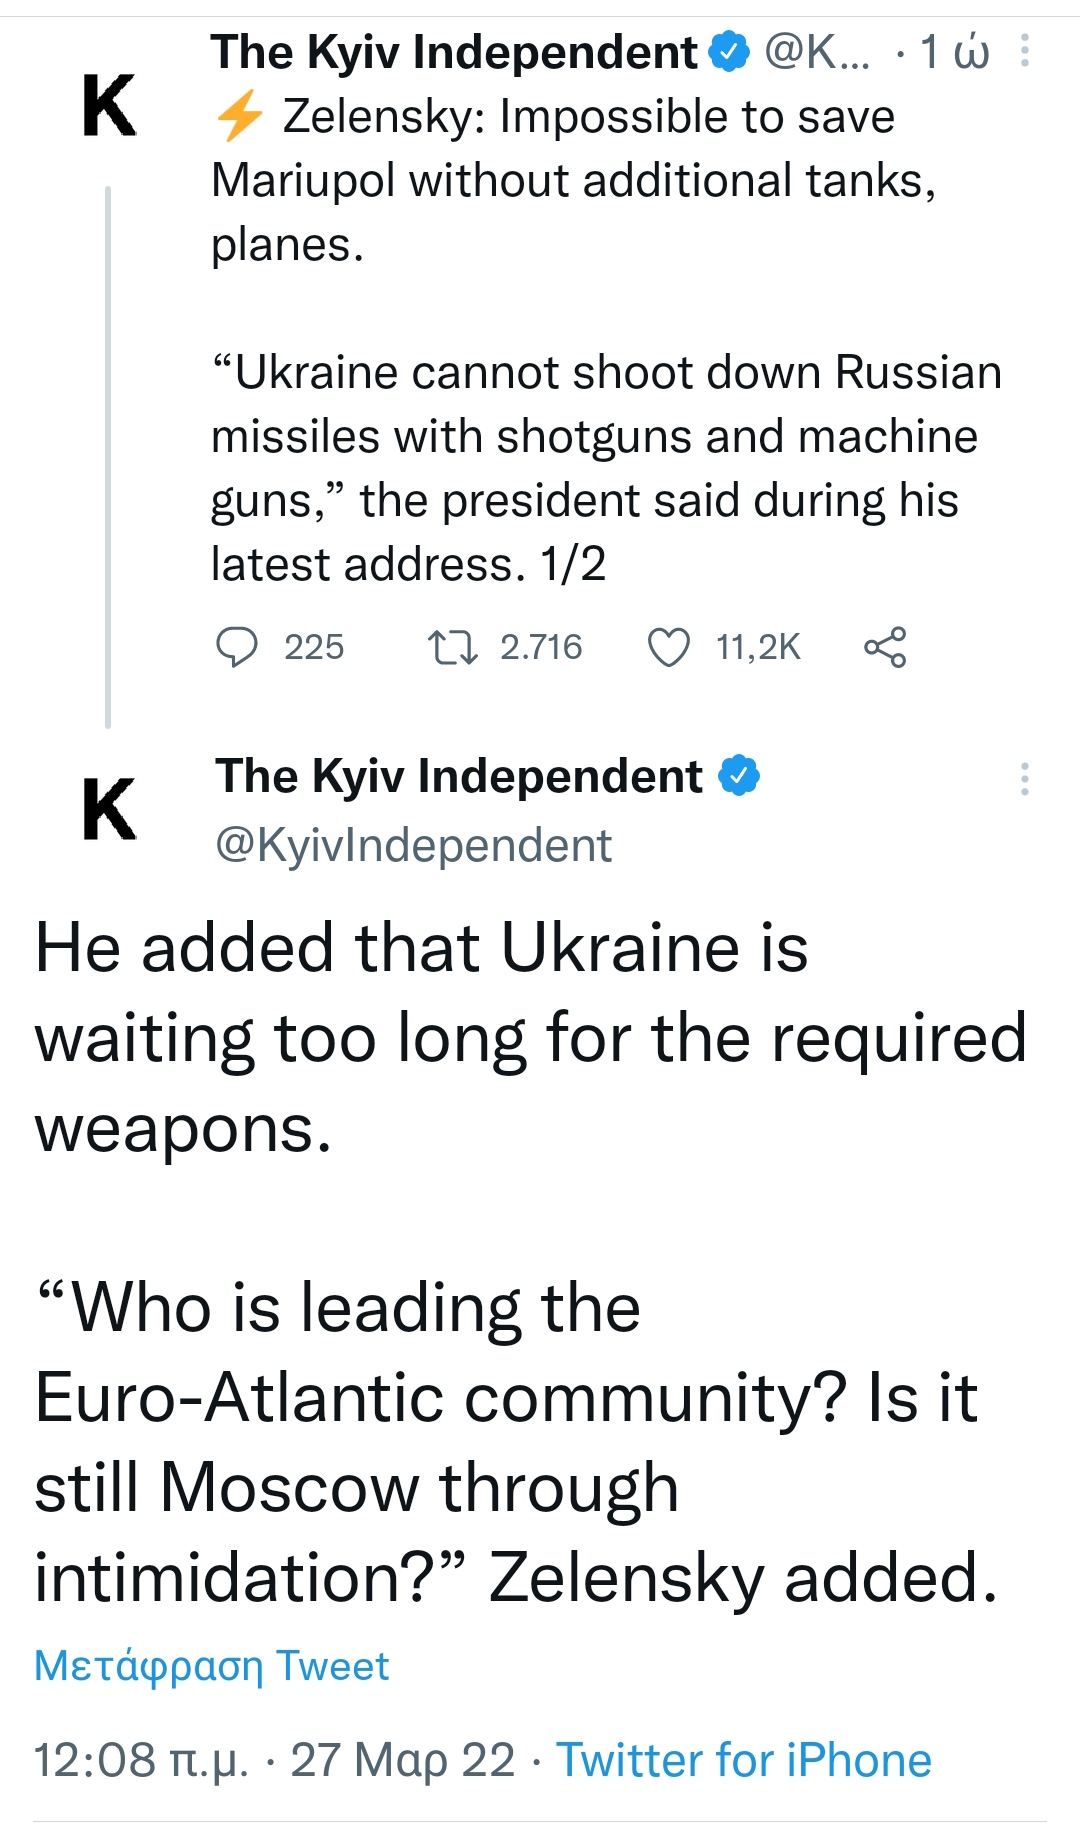
Task: Tap the bold author name in main tweet
Action: [x=459, y=776]
